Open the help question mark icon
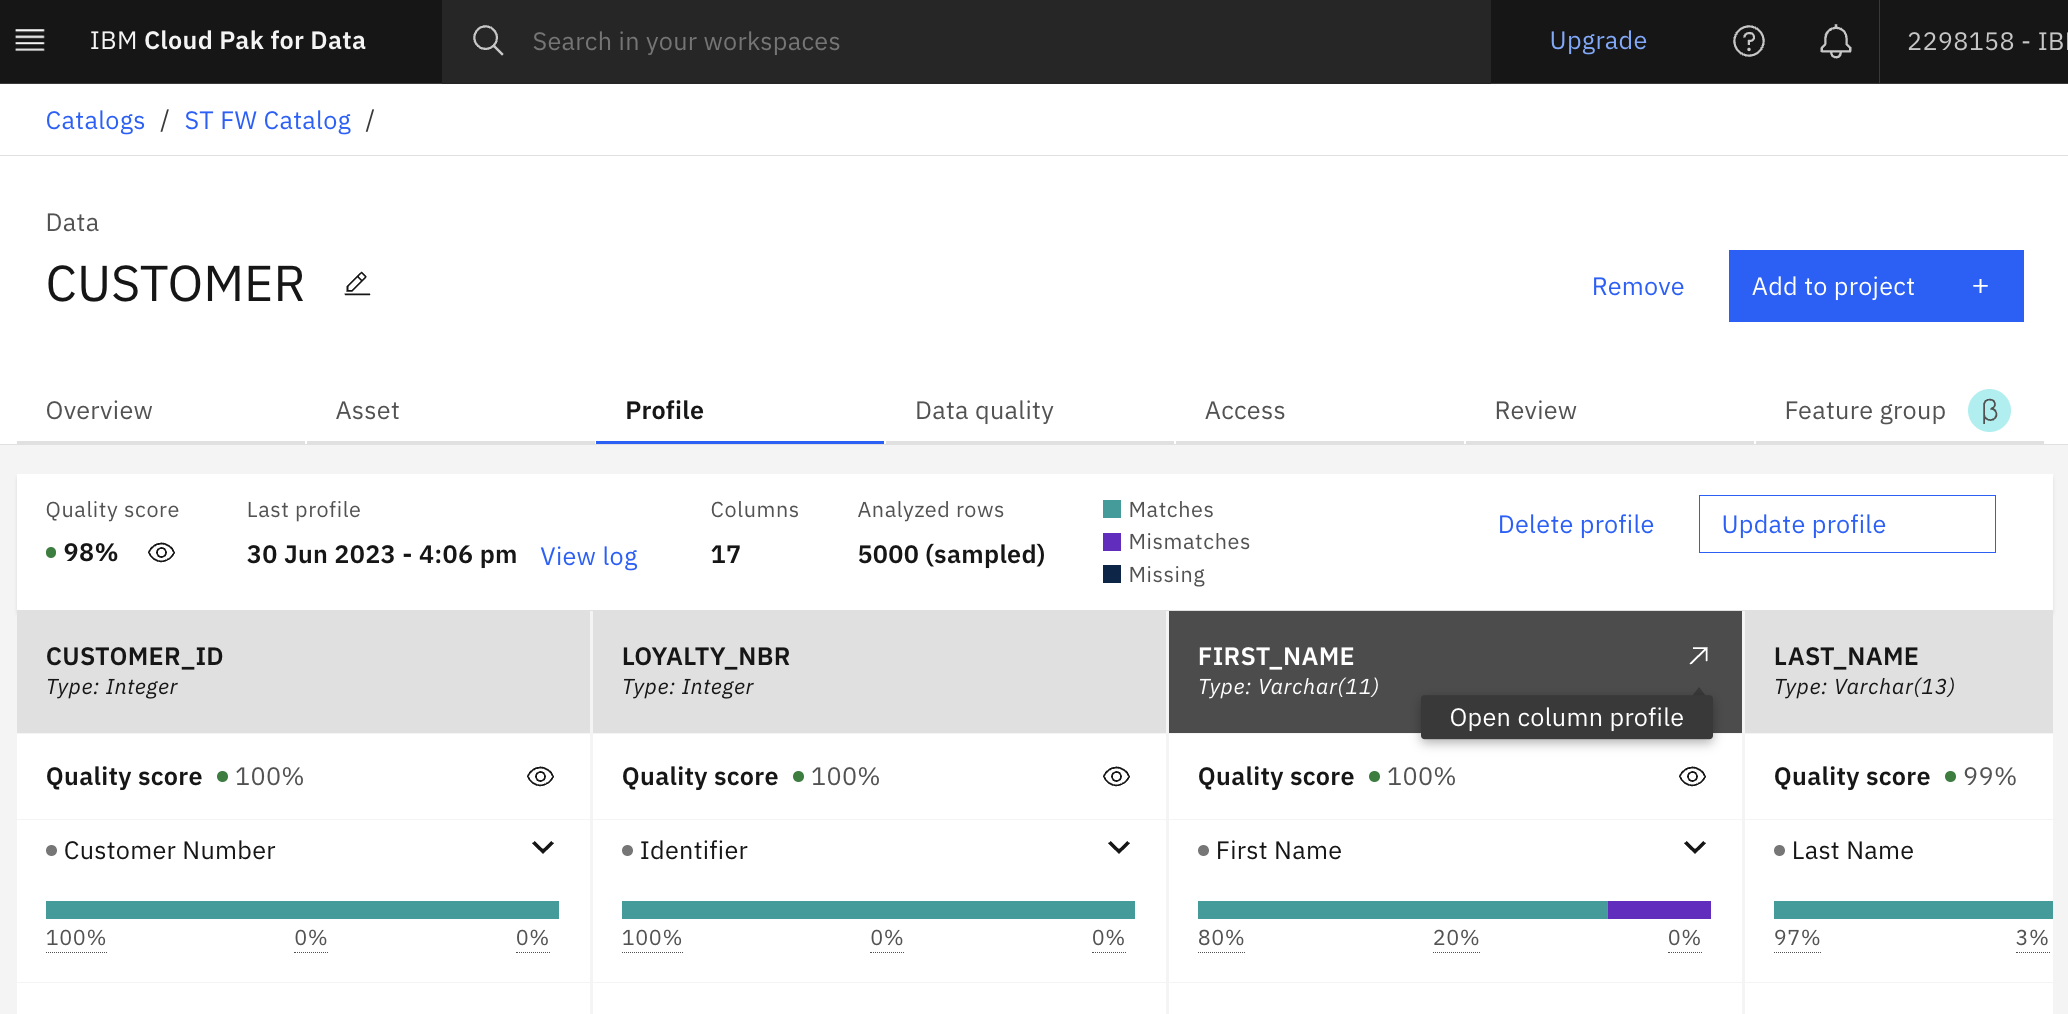This screenshot has height=1014, width=2068. pos(1748,41)
